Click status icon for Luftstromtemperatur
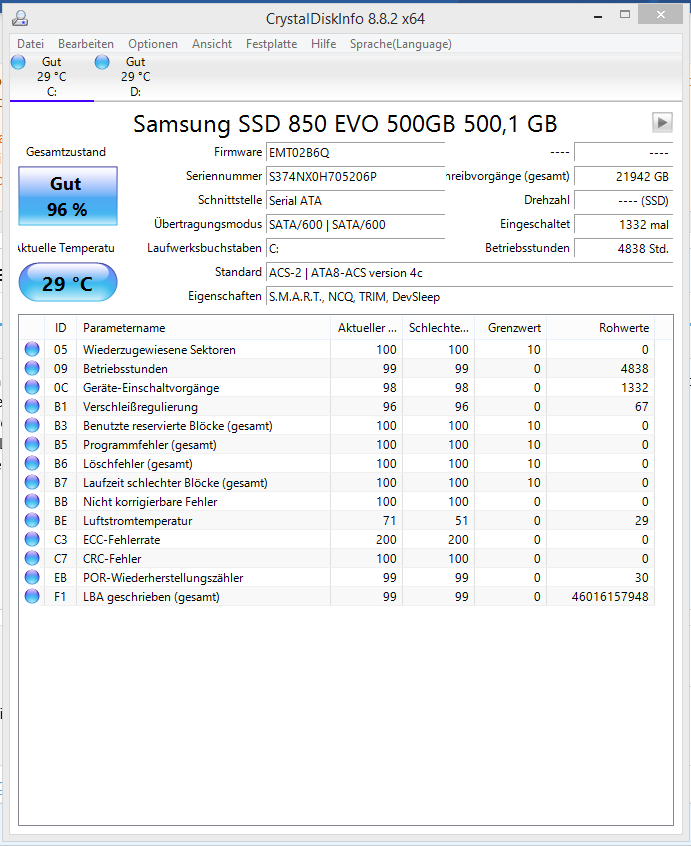 tap(32, 520)
